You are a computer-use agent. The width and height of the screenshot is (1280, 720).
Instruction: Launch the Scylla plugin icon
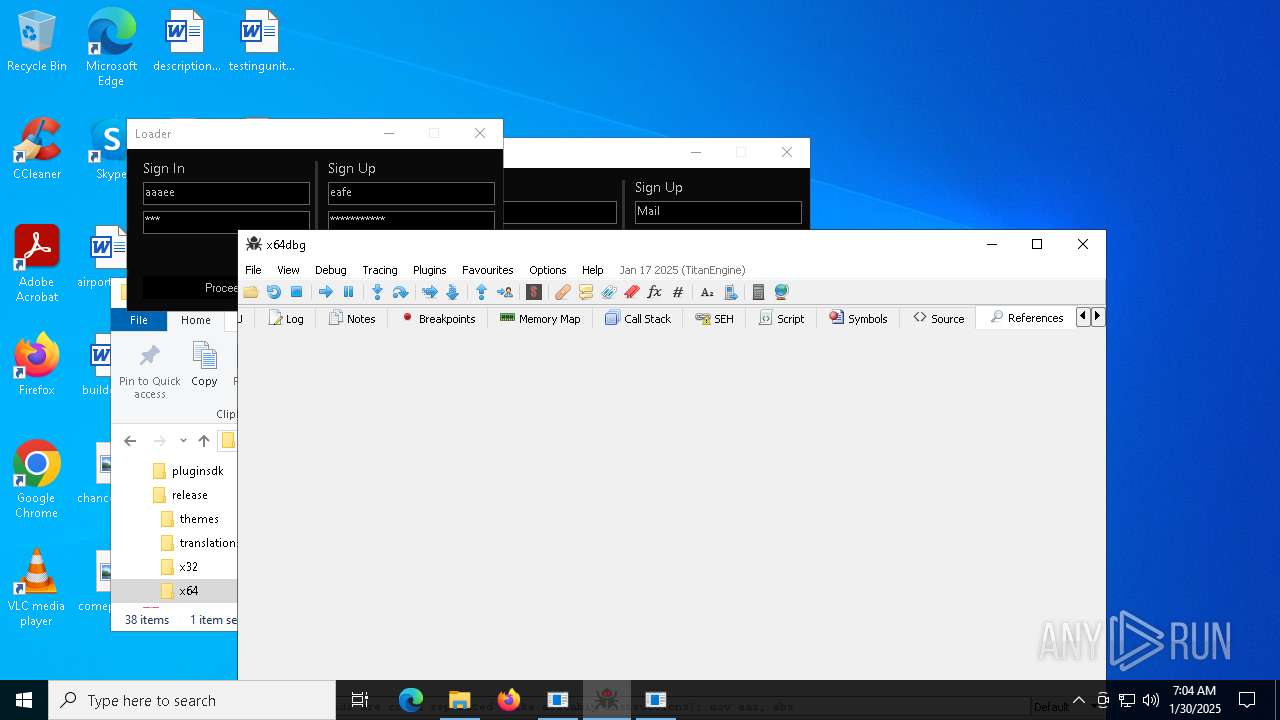tap(534, 292)
